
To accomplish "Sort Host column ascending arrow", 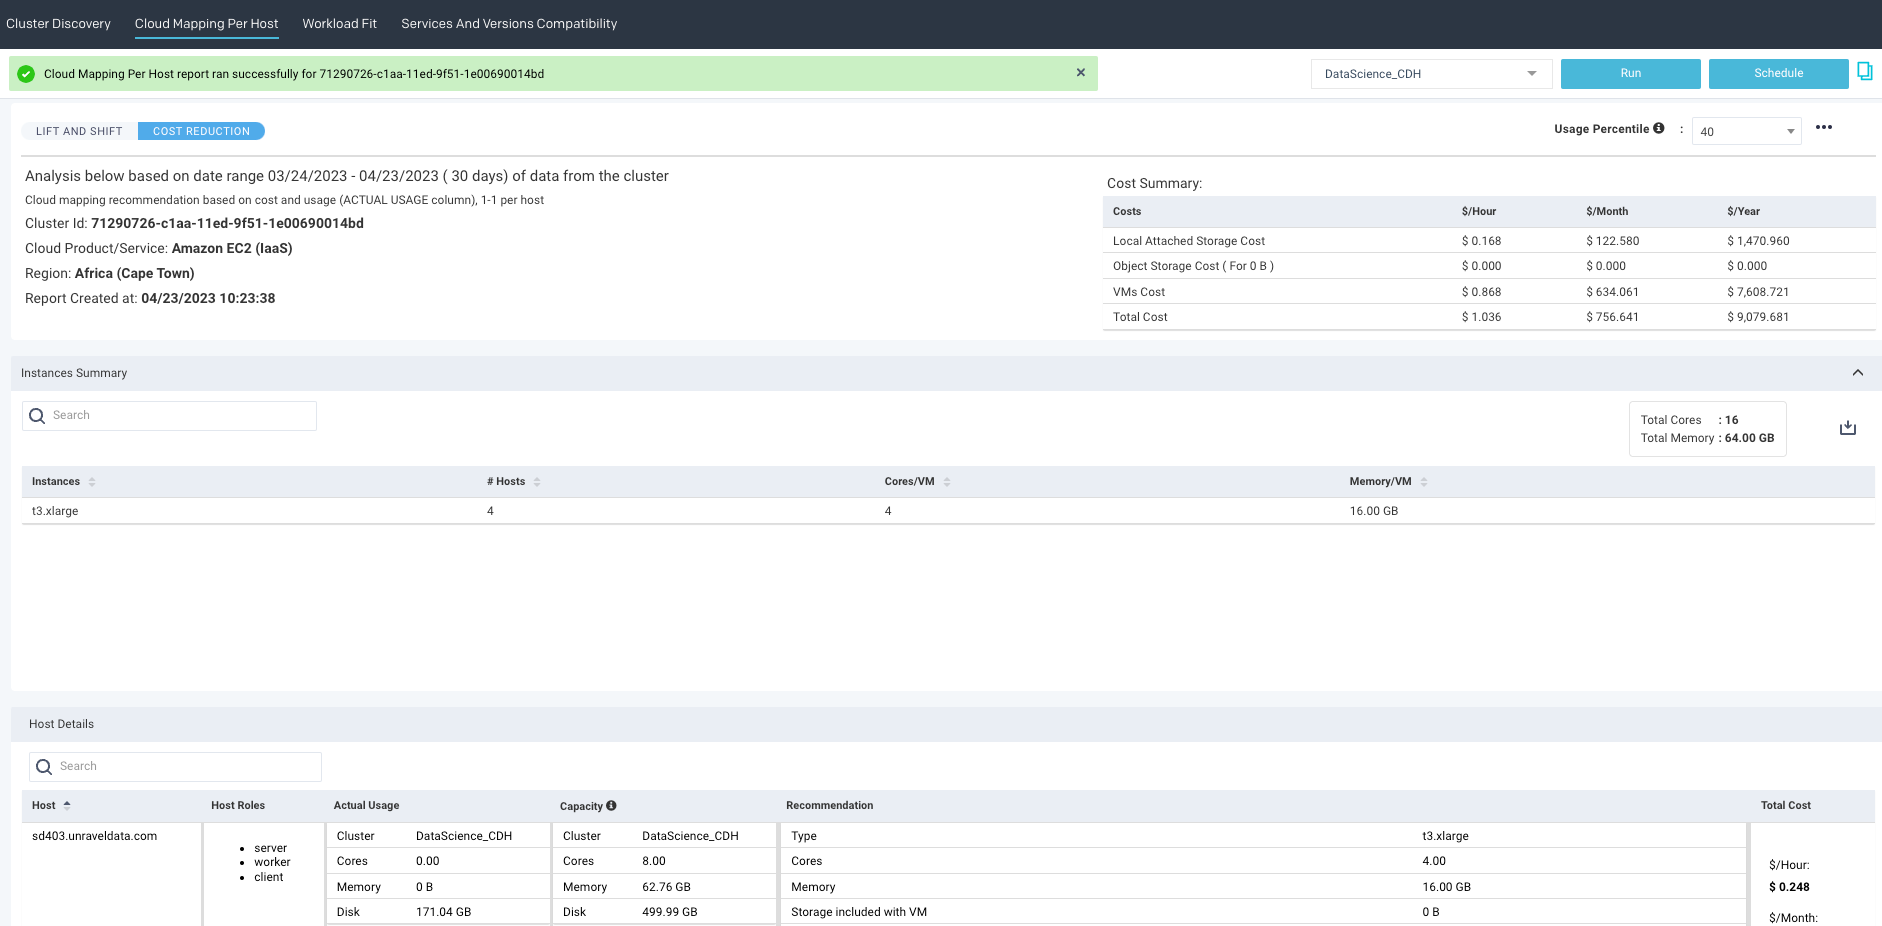I will click(67, 805).
